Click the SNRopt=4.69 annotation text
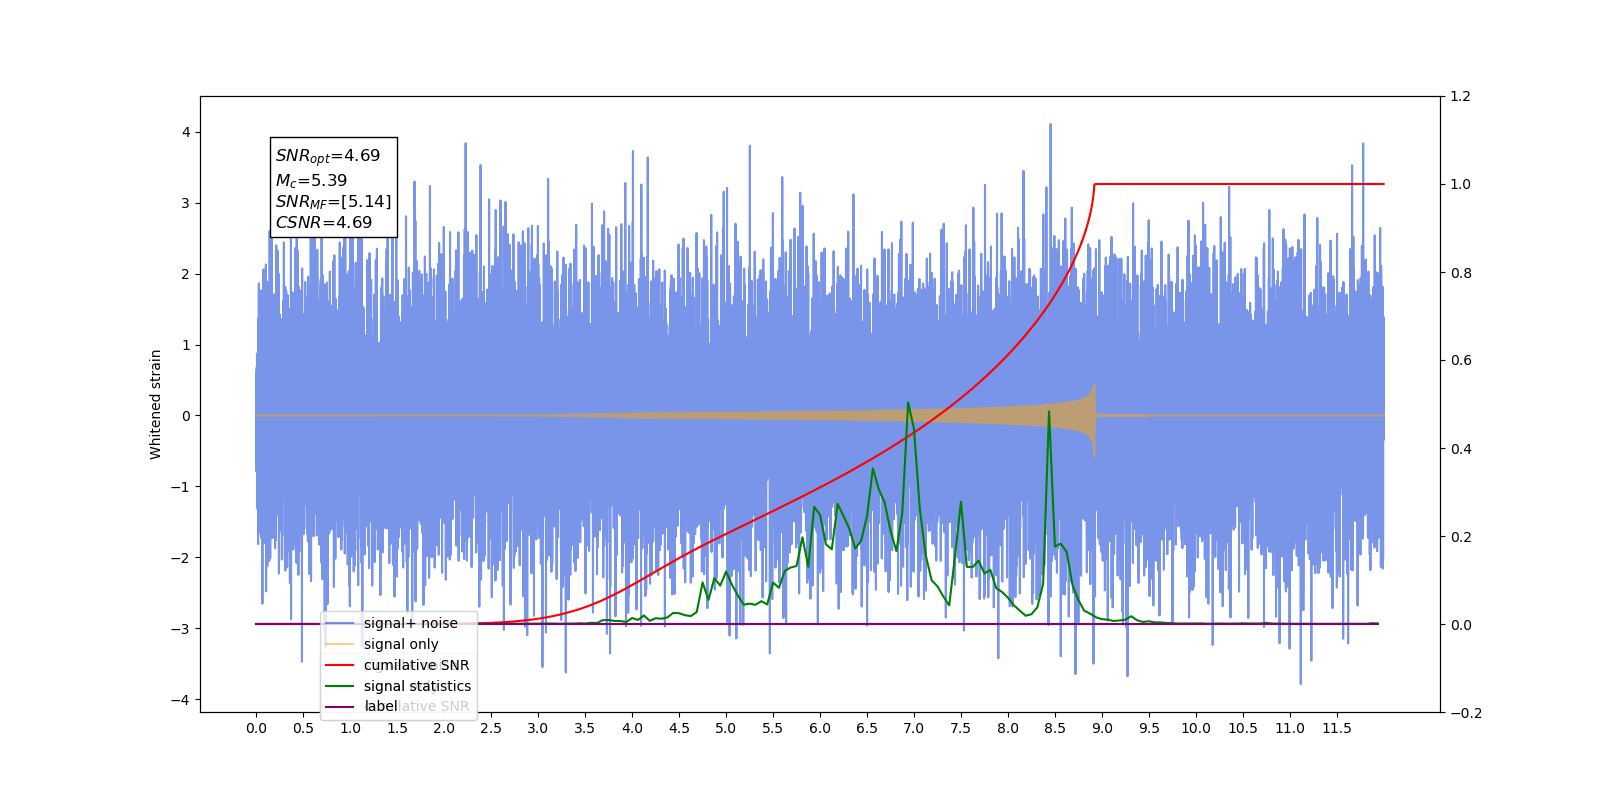The width and height of the screenshot is (1600, 800). [x=328, y=156]
